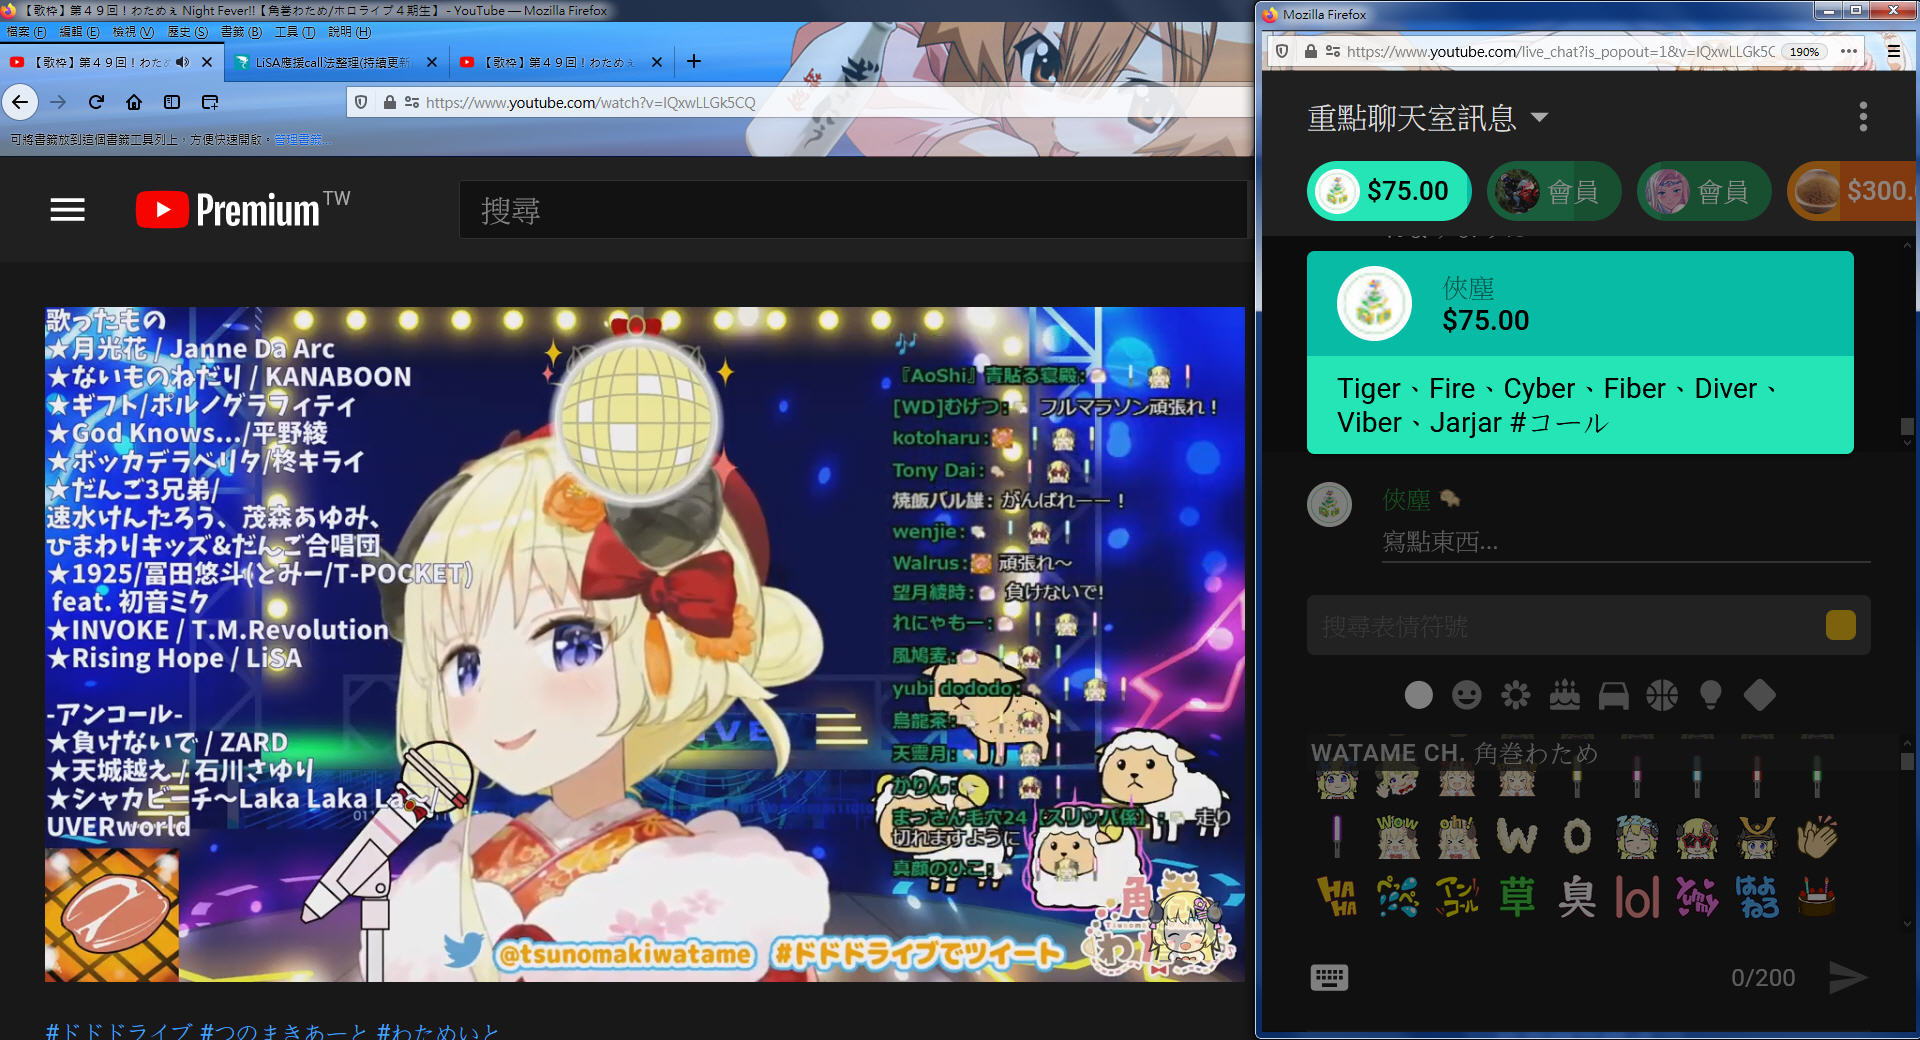The width and height of the screenshot is (1920, 1040).
Task: Toggle the keyboard emoji picker button
Action: point(1329,977)
